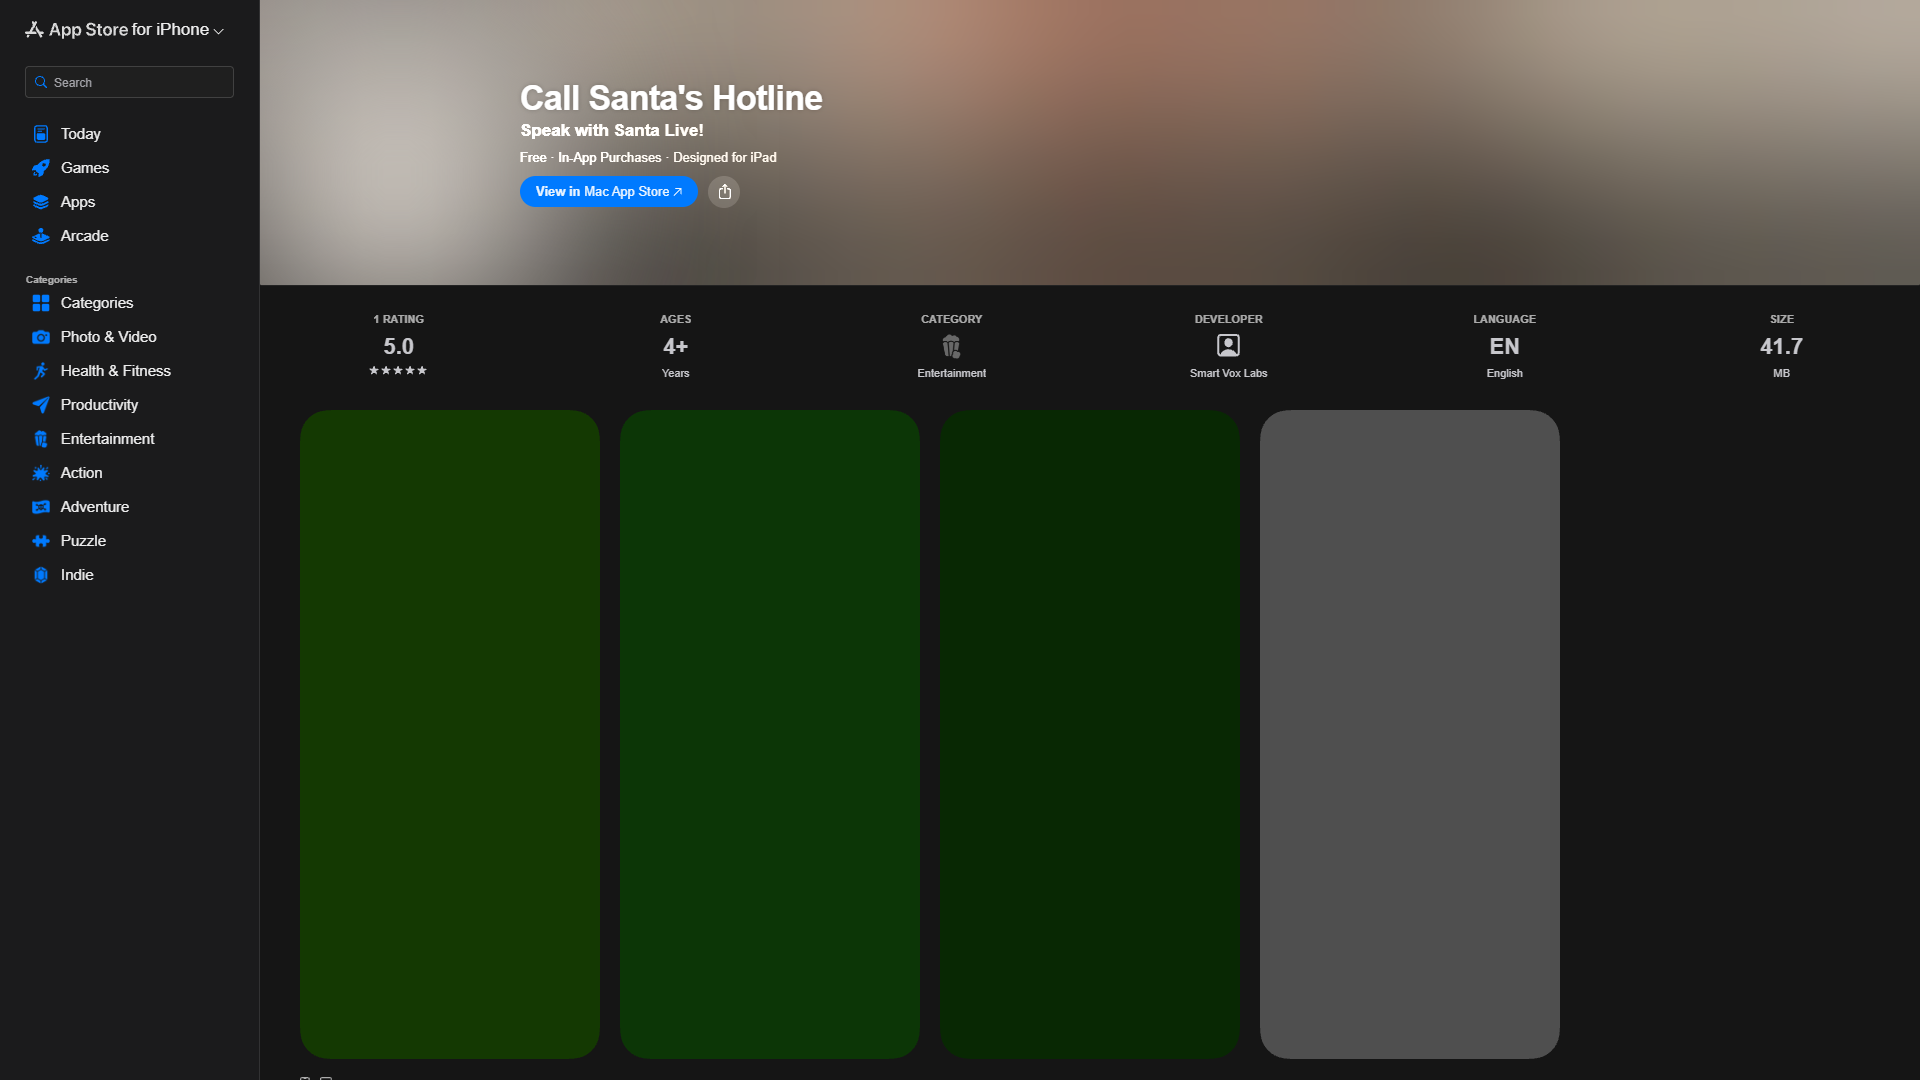
Task: Click the Photo & Video camera icon
Action: pos(41,337)
